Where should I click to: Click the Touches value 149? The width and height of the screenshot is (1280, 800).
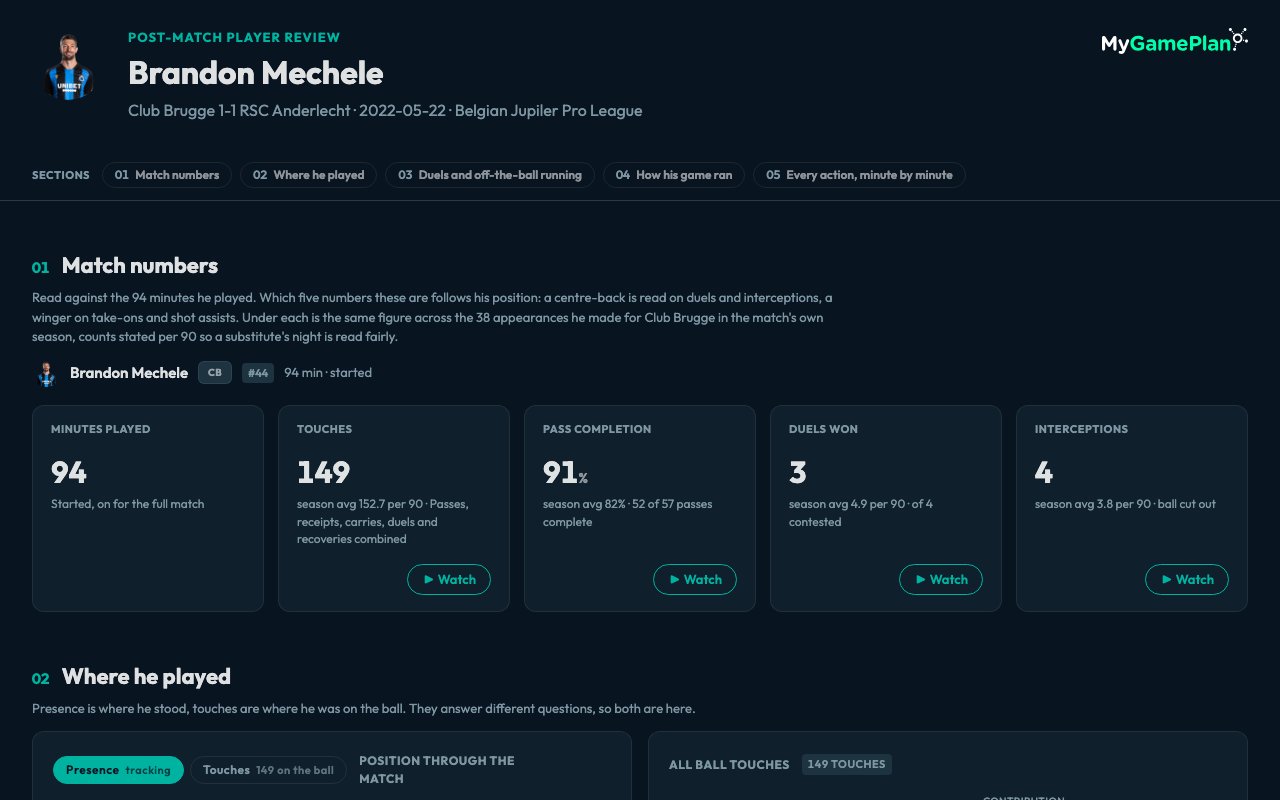tap(323, 472)
